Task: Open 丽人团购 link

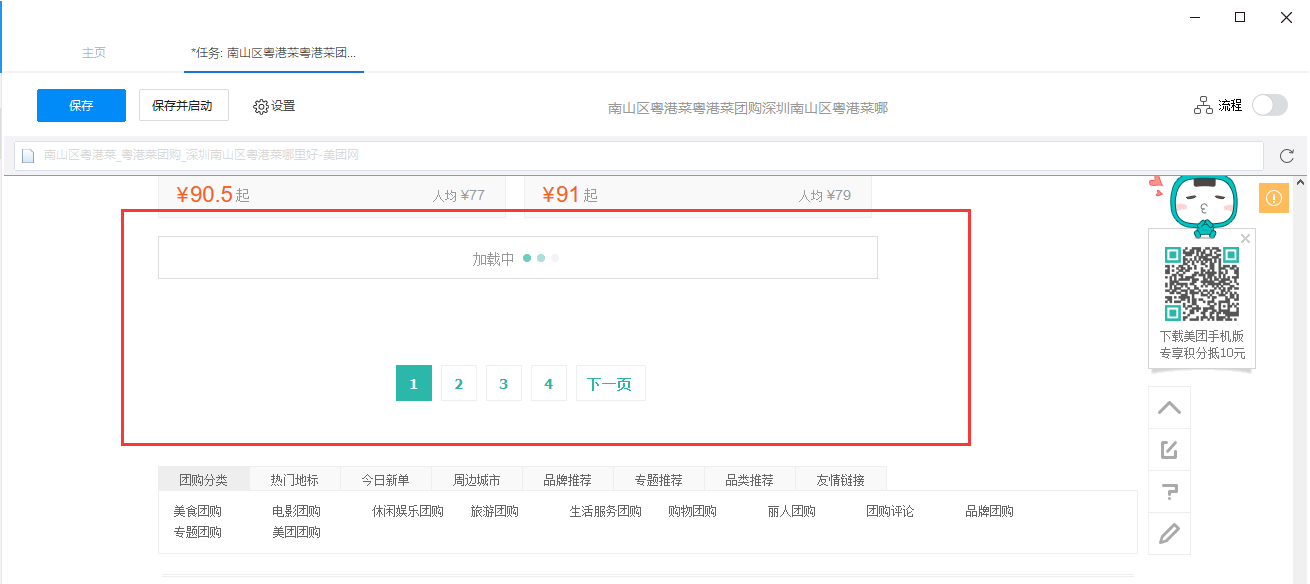Action: pos(792,511)
